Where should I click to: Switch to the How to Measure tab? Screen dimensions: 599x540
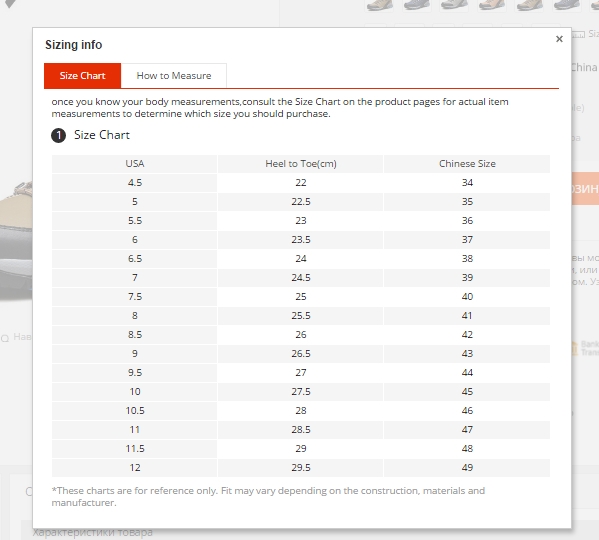[x=174, y=76]
